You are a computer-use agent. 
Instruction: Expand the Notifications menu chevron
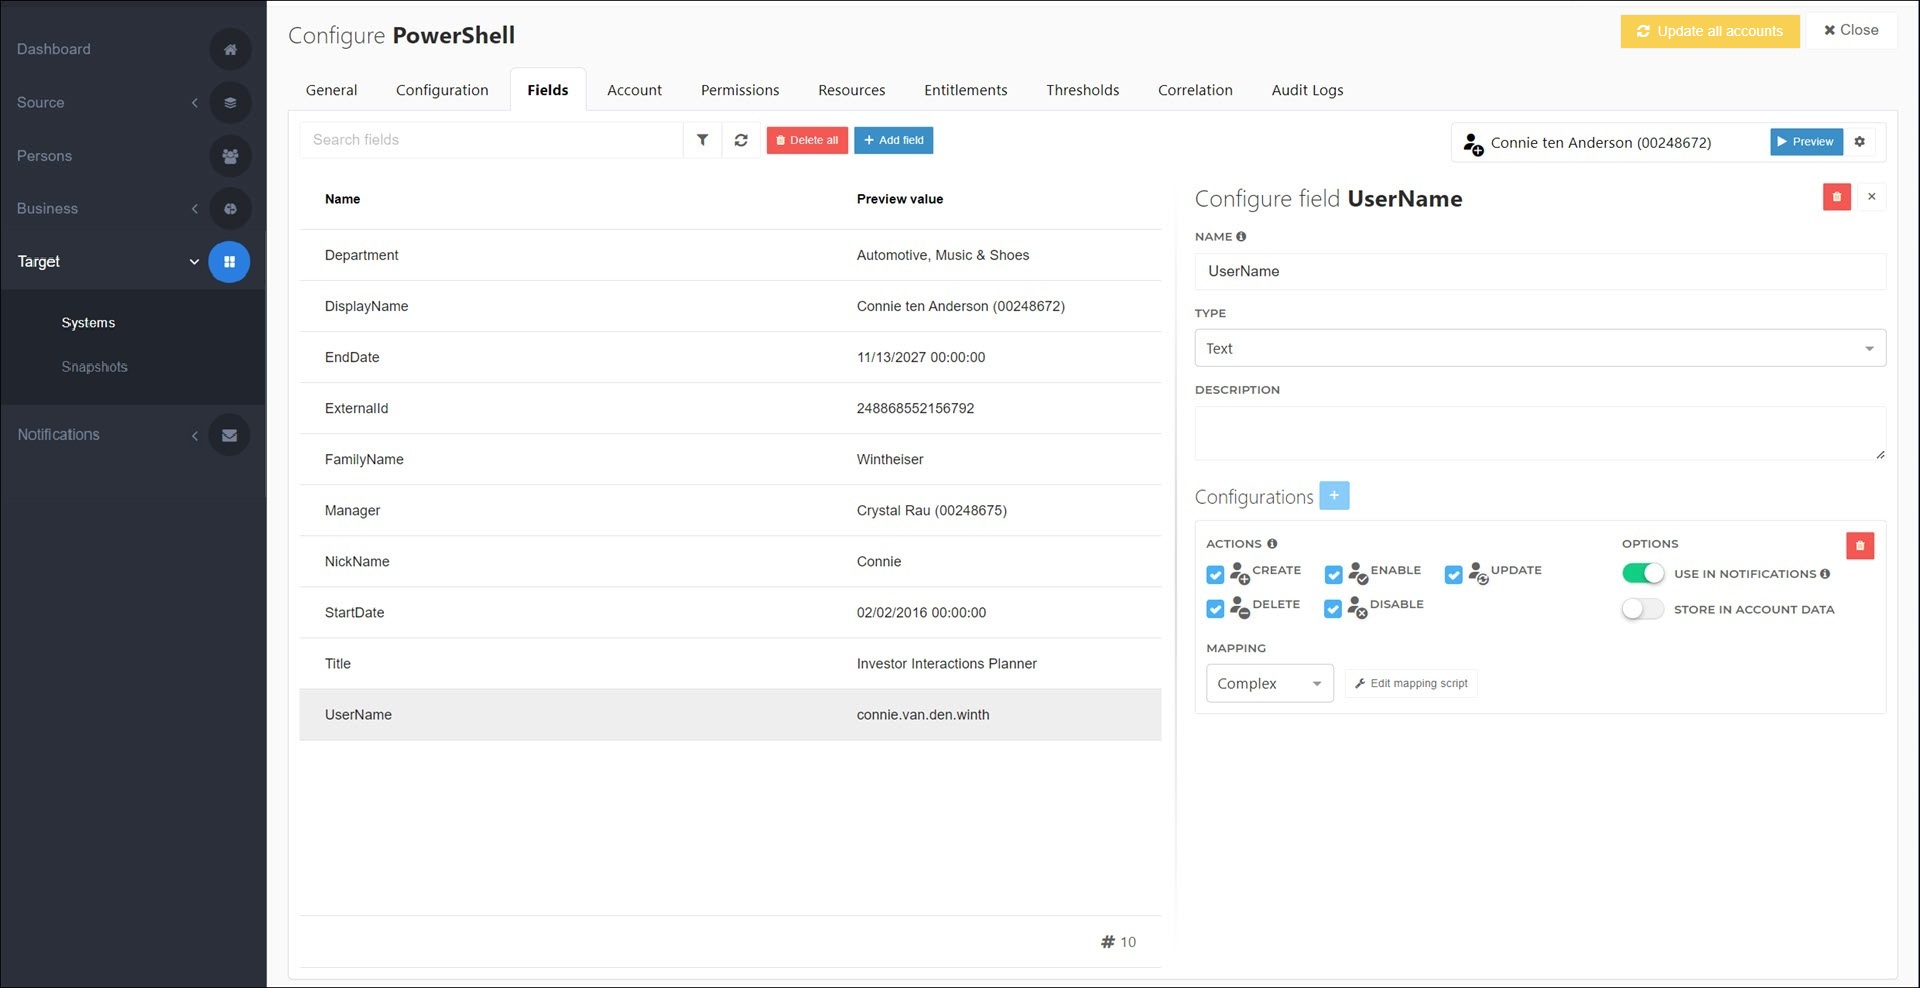(195, 435)
